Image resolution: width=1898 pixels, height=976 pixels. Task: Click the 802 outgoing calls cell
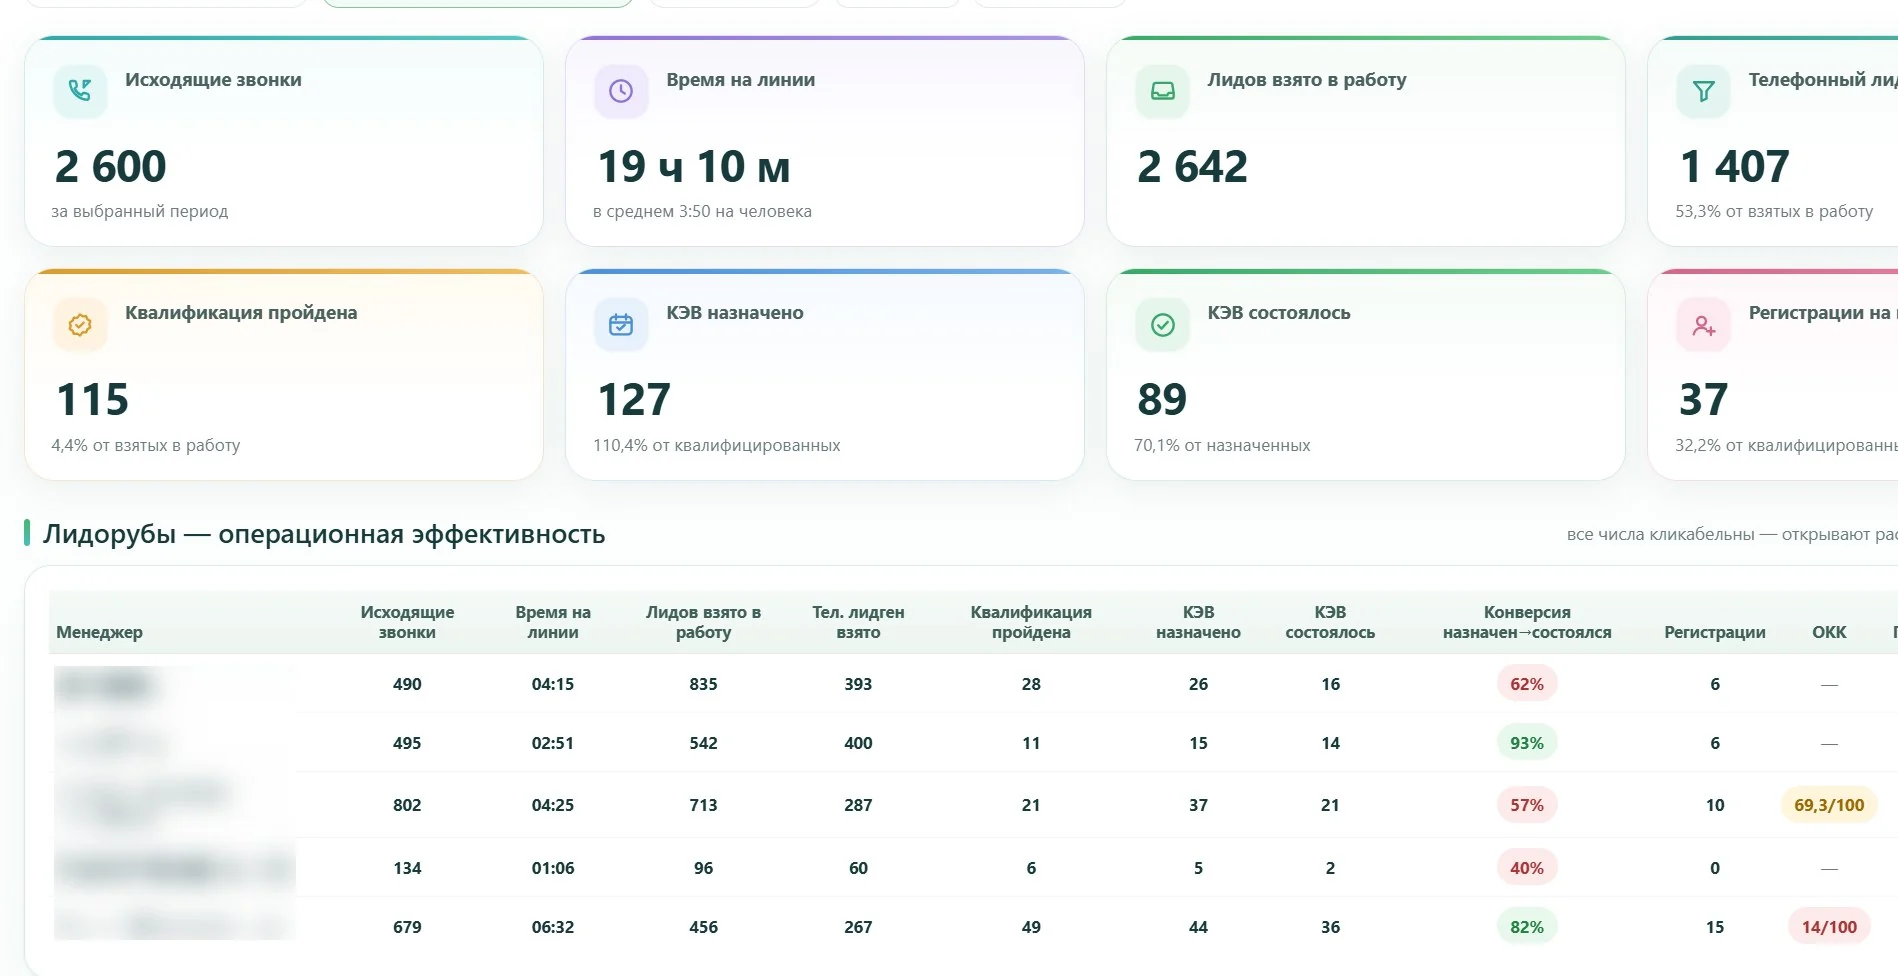[x=407, y=805]
